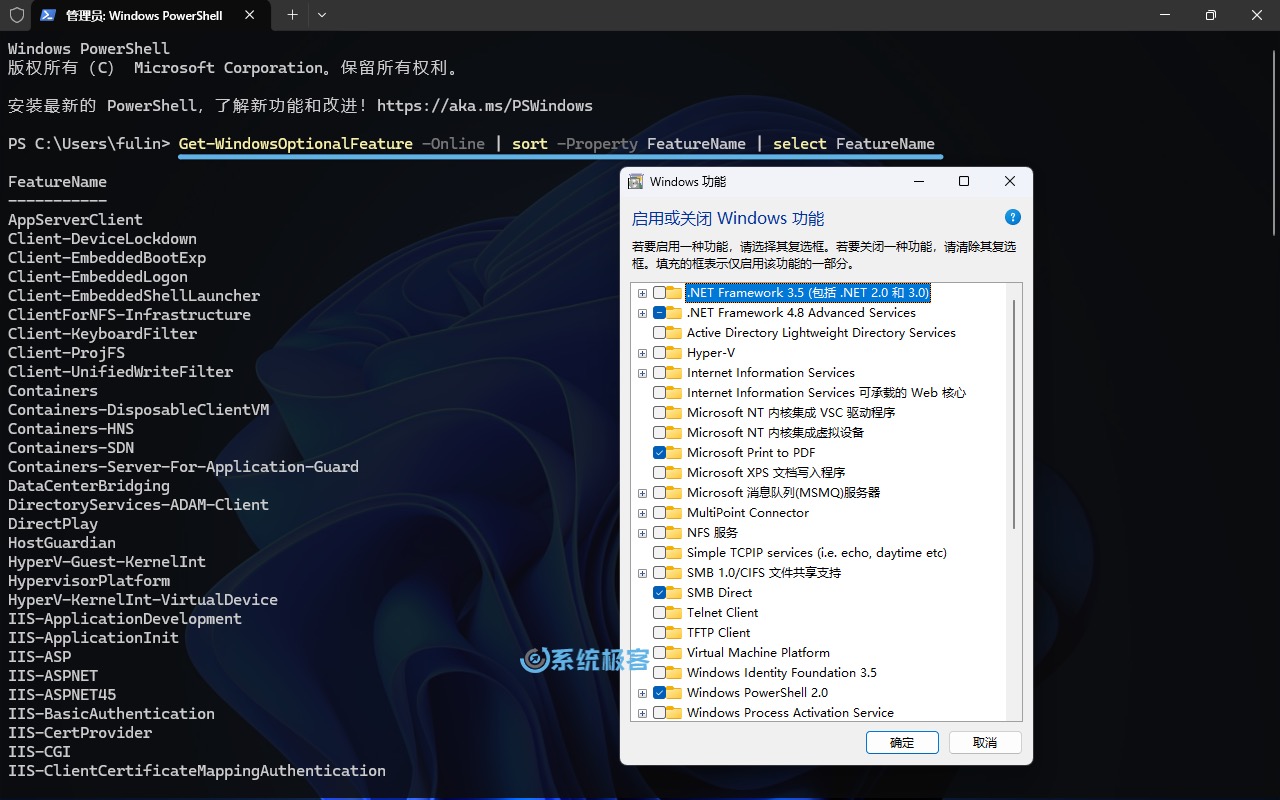The width and height of the screenshot is (1280, 800).
Task: Click the folder icon beside Active Directory Lightweight Directory Services
Action: click(675, 333)
